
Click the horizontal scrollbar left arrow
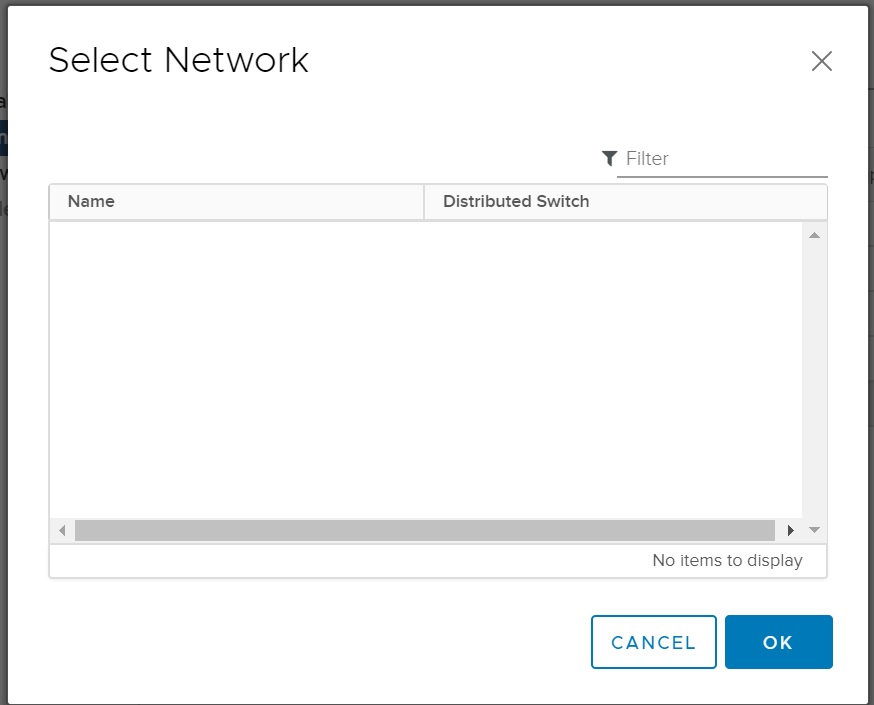click(x=62, y=530)
